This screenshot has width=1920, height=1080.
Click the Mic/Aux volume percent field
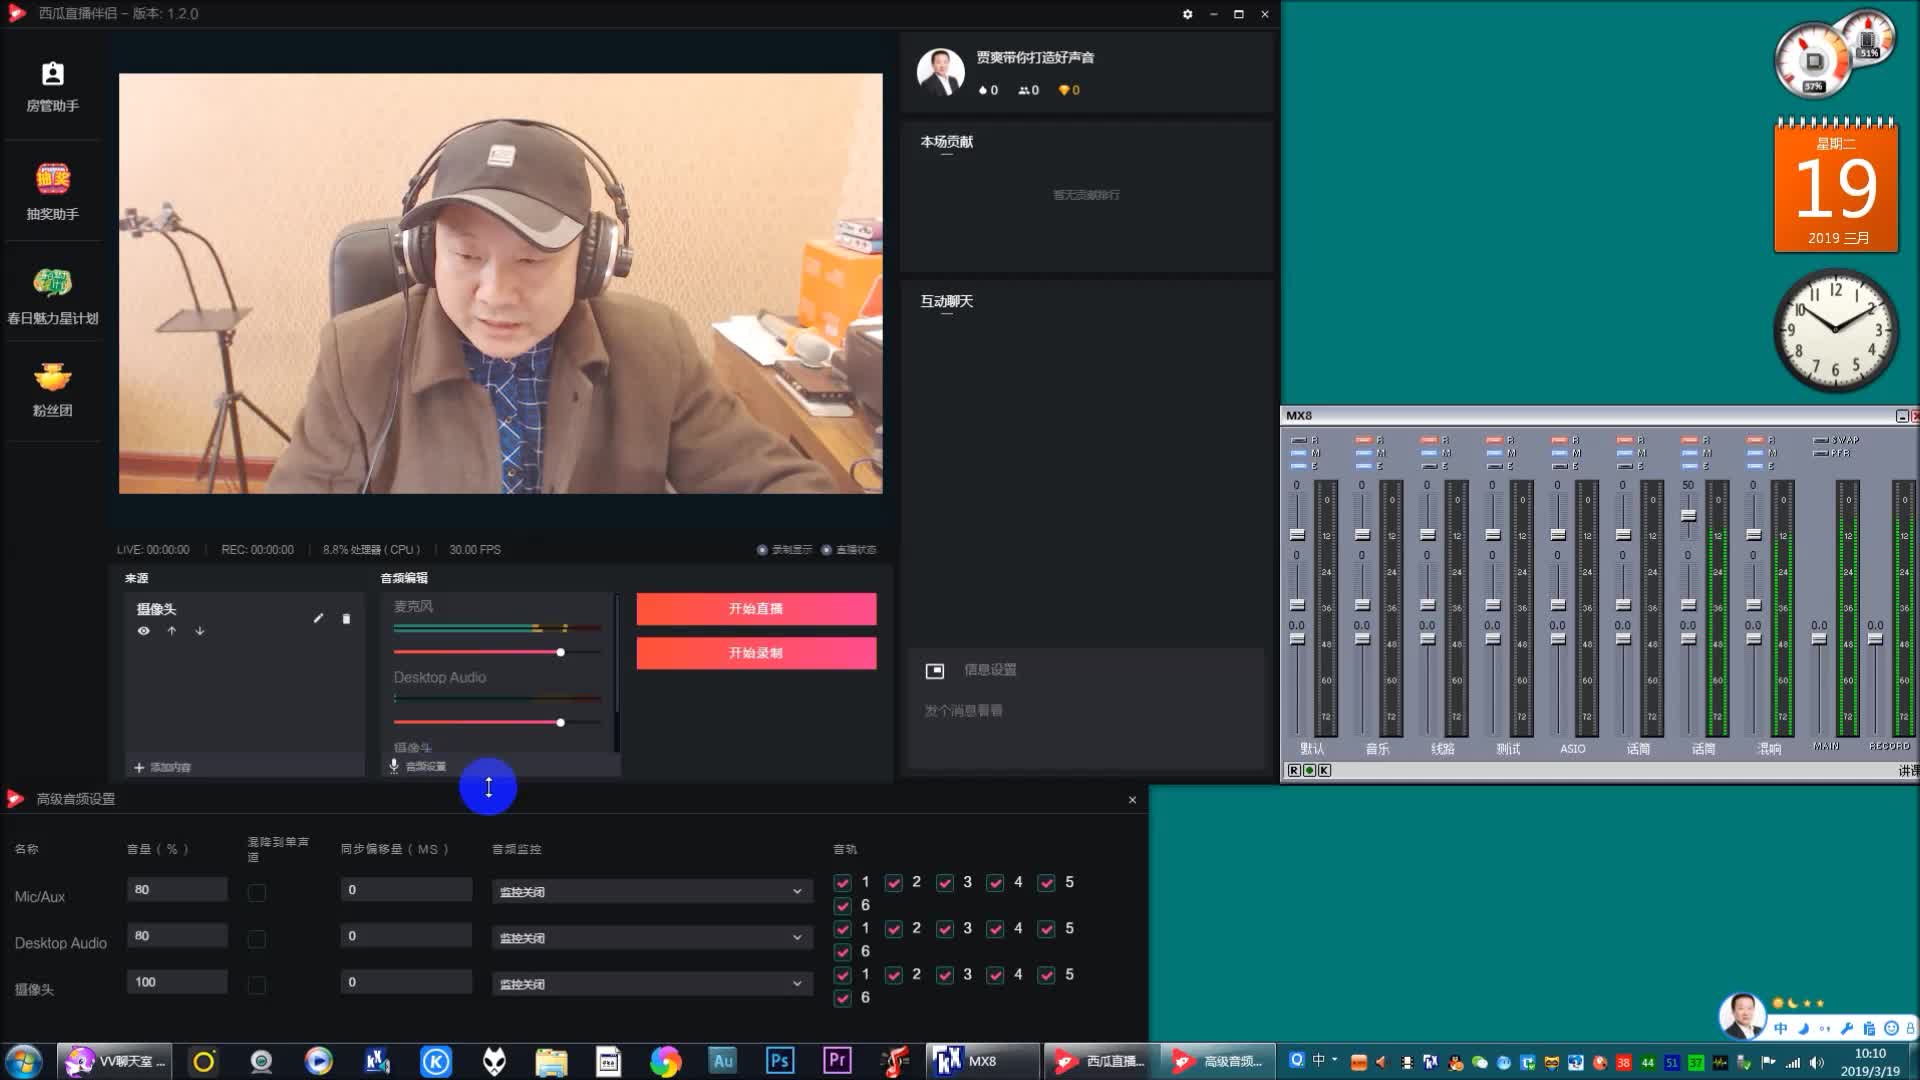point(177,889)
